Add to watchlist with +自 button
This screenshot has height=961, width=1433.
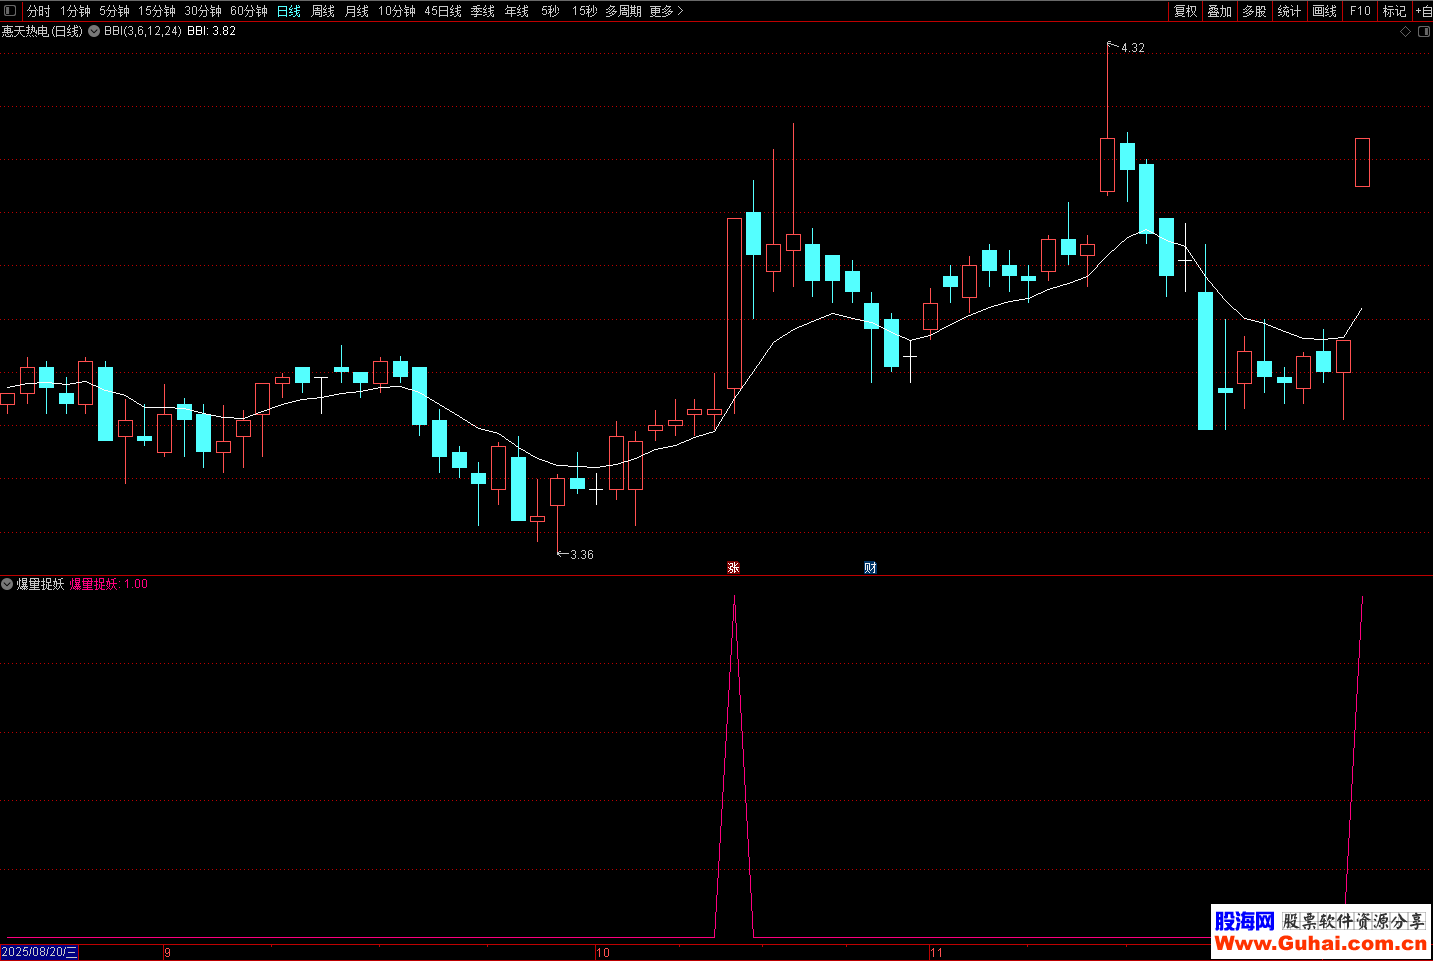[x=1423, y=11]
